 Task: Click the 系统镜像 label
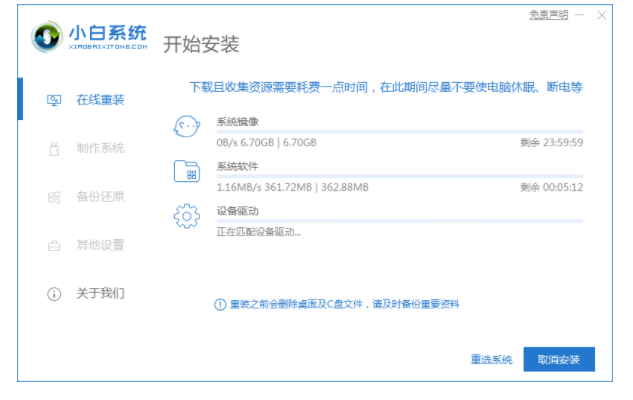coord(237,121)
